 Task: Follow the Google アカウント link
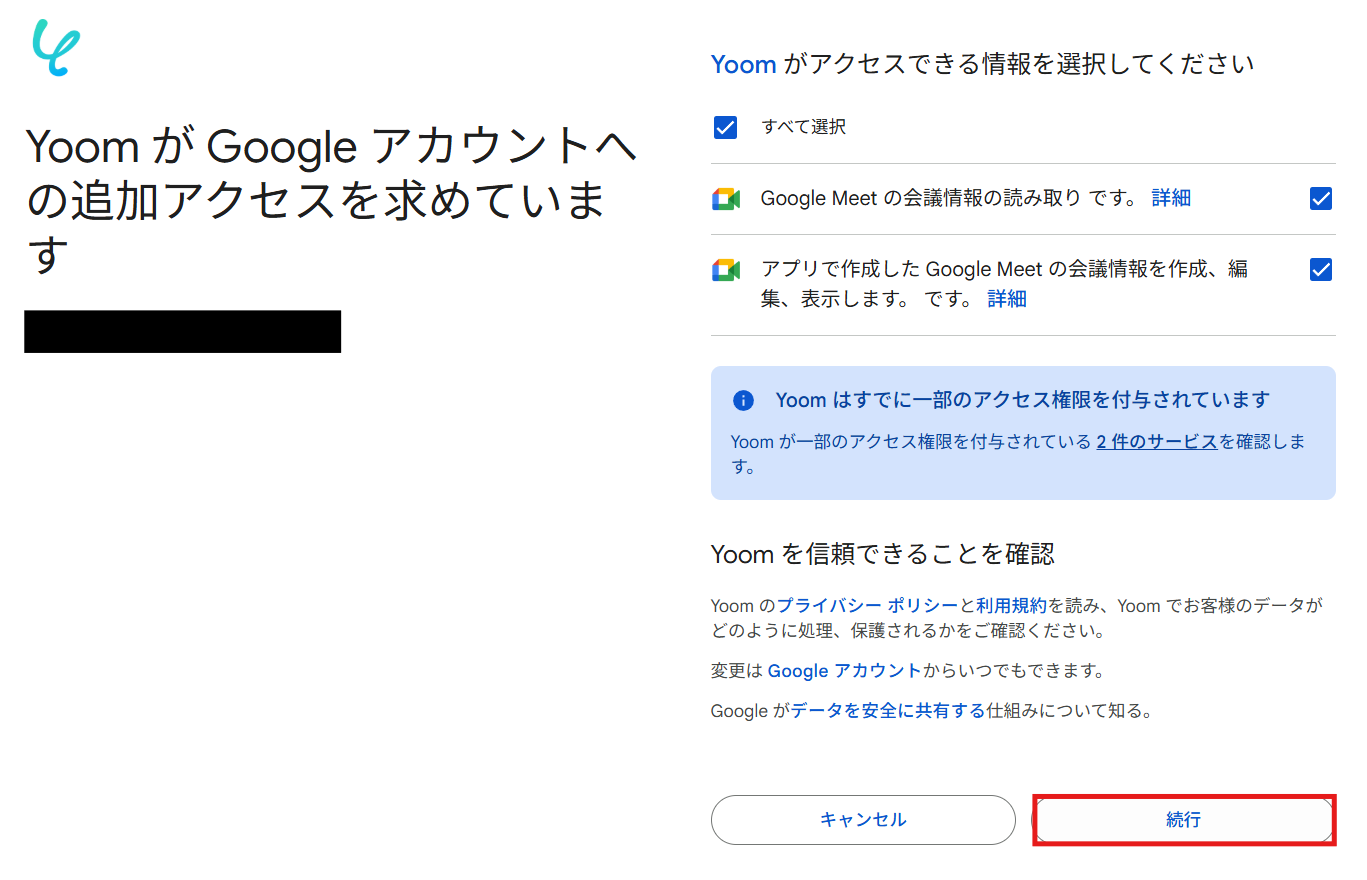coord(844,671)
